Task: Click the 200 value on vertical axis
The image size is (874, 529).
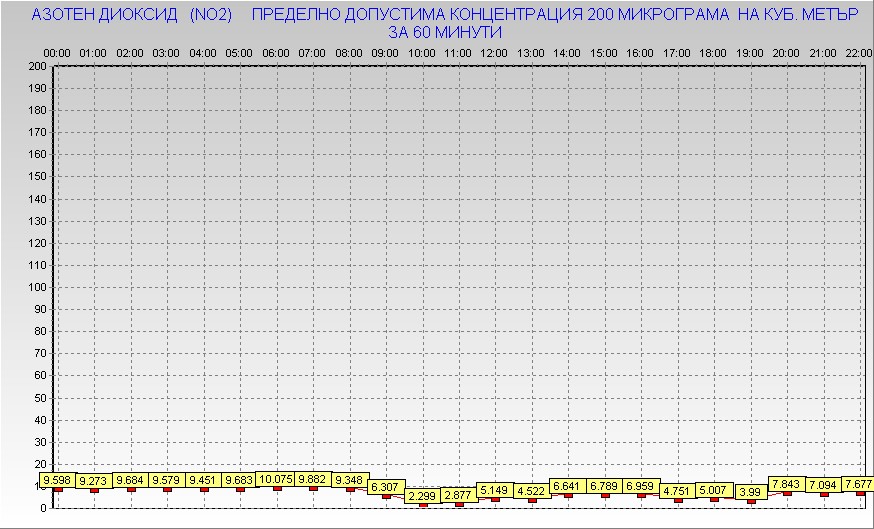Action: coord(37,66)
